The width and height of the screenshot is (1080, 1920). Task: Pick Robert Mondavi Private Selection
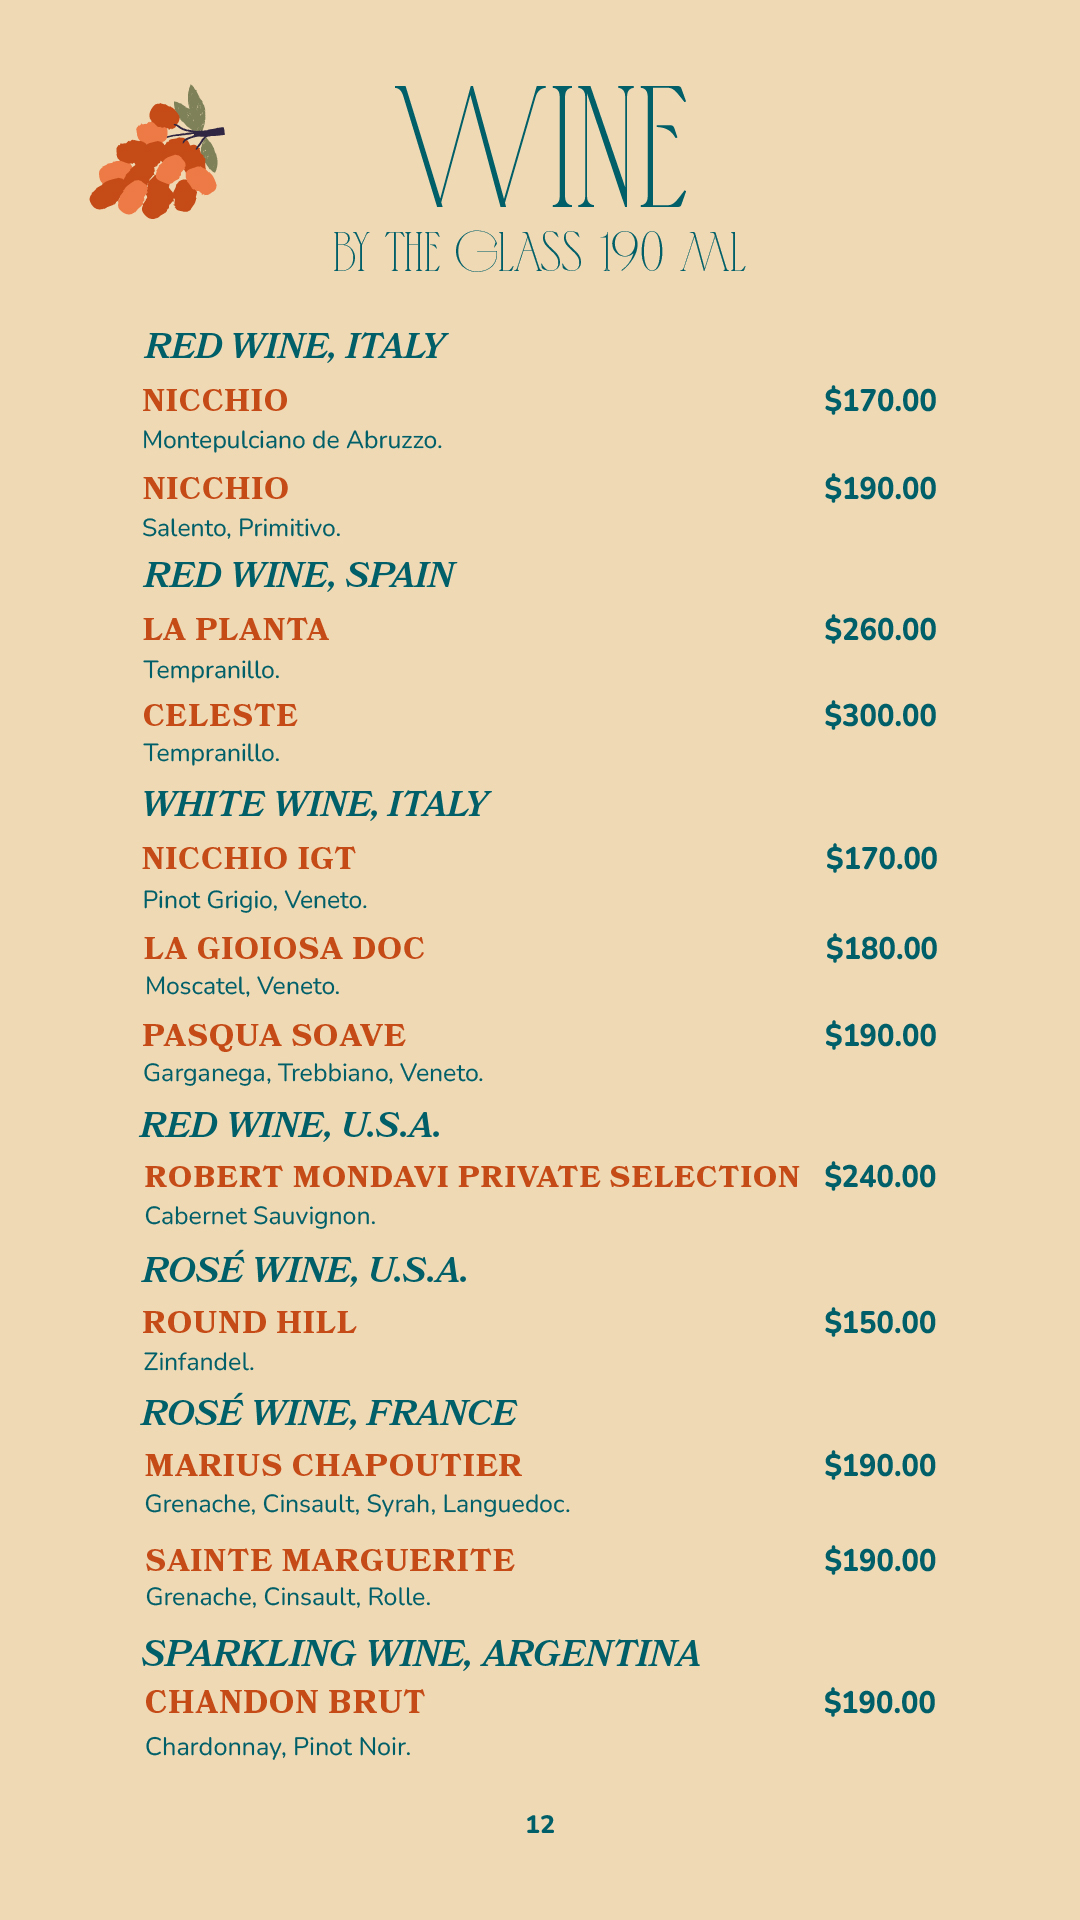[472, 1177]
